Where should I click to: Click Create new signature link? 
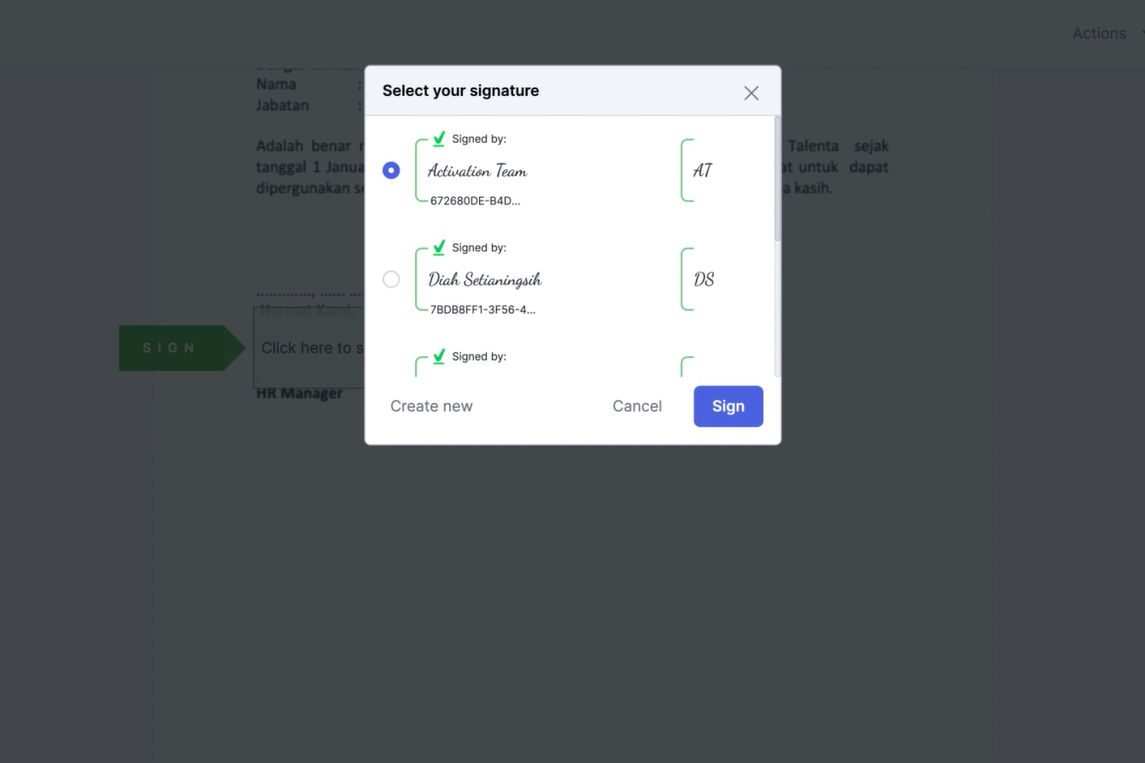(432, 406)
